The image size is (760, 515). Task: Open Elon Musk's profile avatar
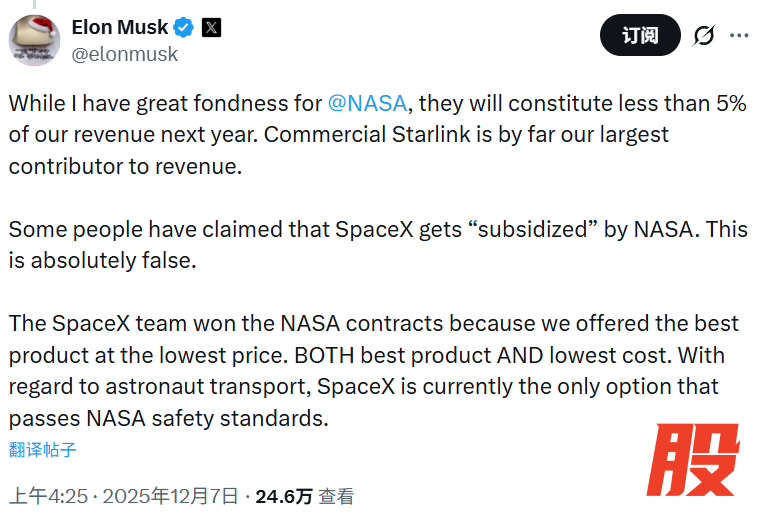pos(35,40)
